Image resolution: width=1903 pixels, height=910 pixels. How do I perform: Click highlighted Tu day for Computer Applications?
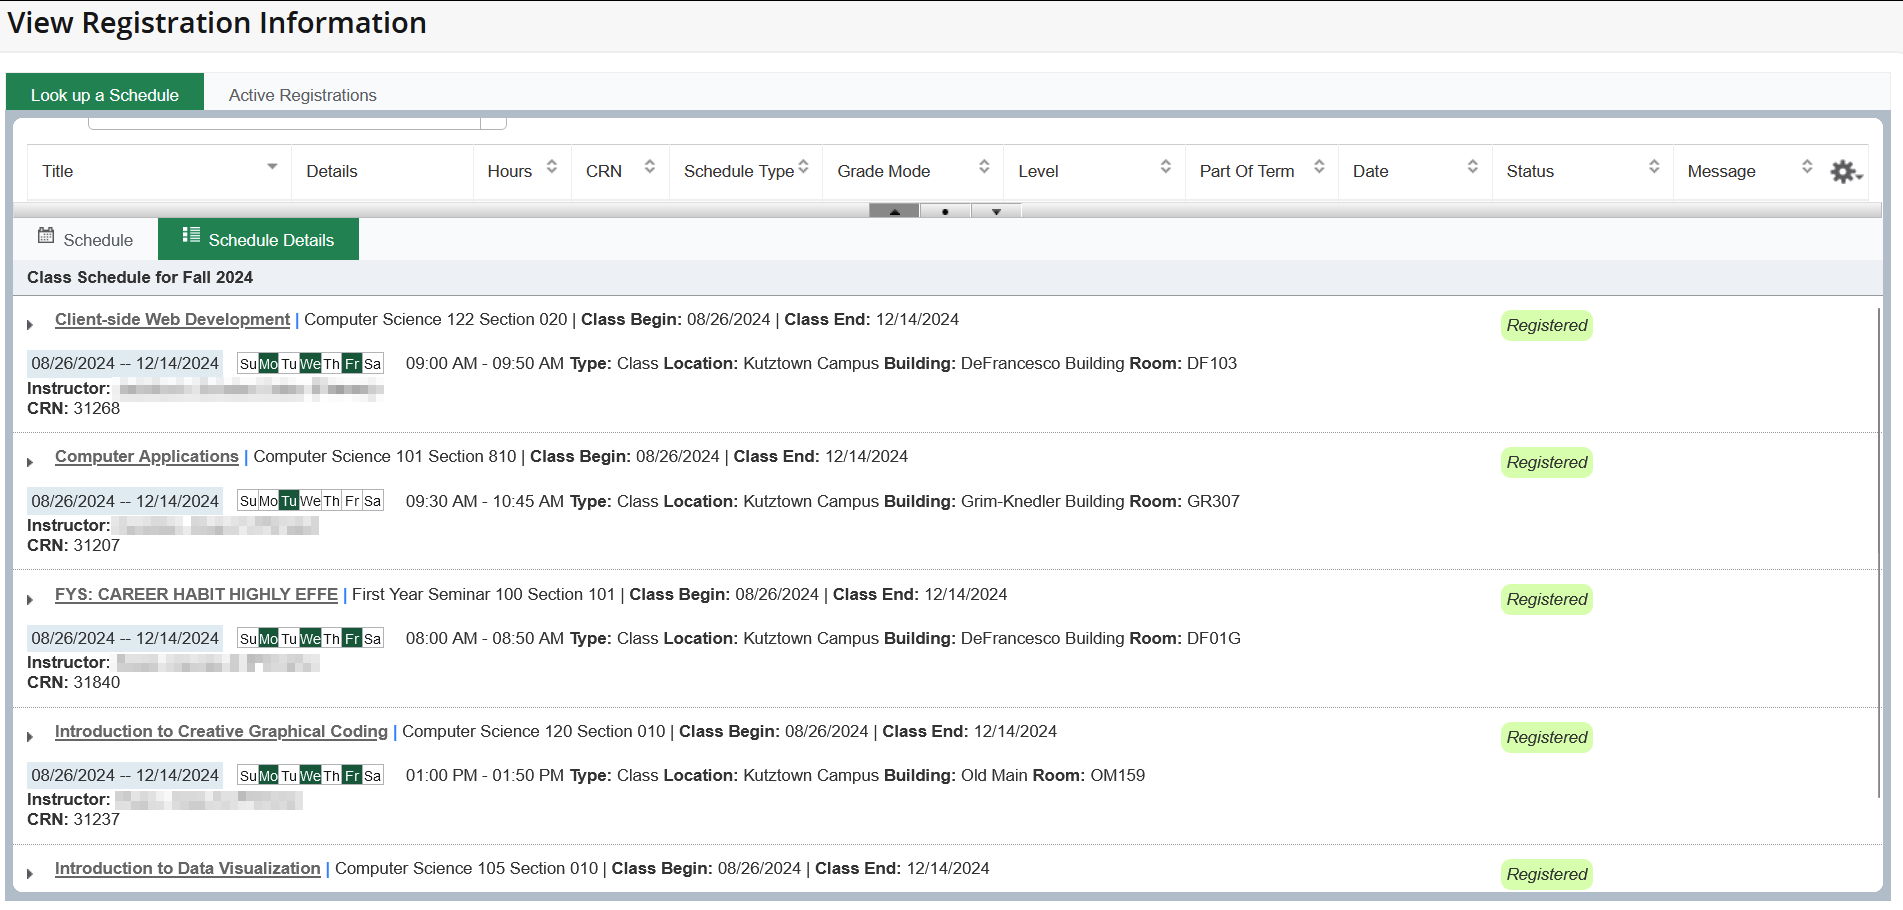289,501
